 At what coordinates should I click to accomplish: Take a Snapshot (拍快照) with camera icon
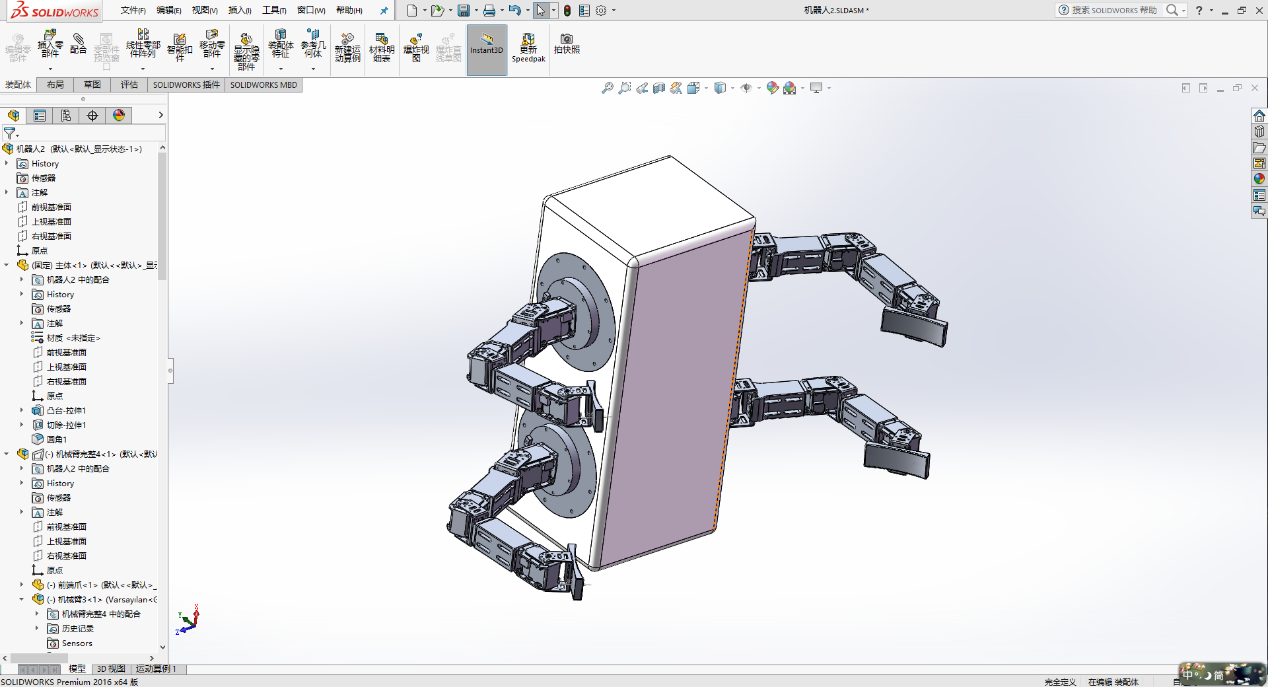click(566, 44)
